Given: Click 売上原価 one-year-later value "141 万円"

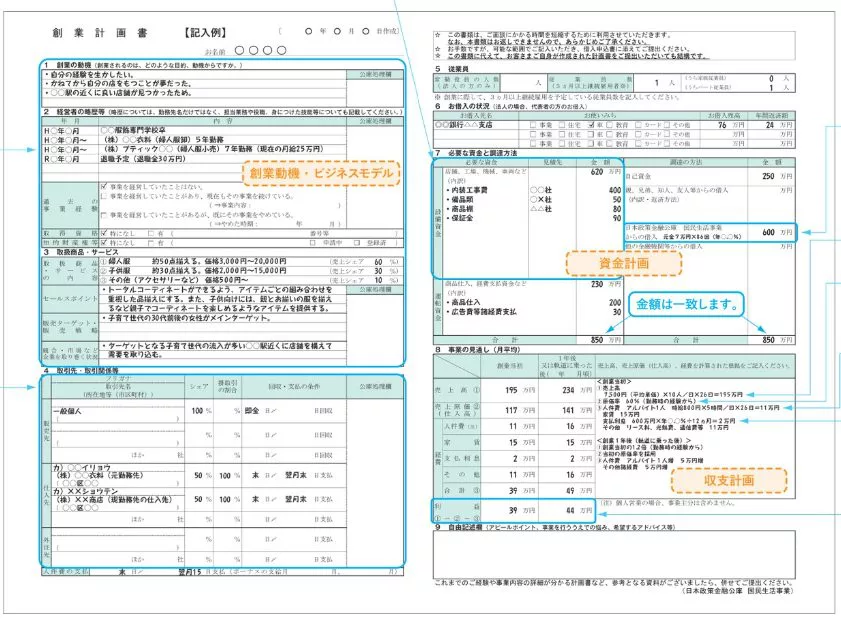Looking at the screenshot, I should pyautogui.click(x=577, y=410).
